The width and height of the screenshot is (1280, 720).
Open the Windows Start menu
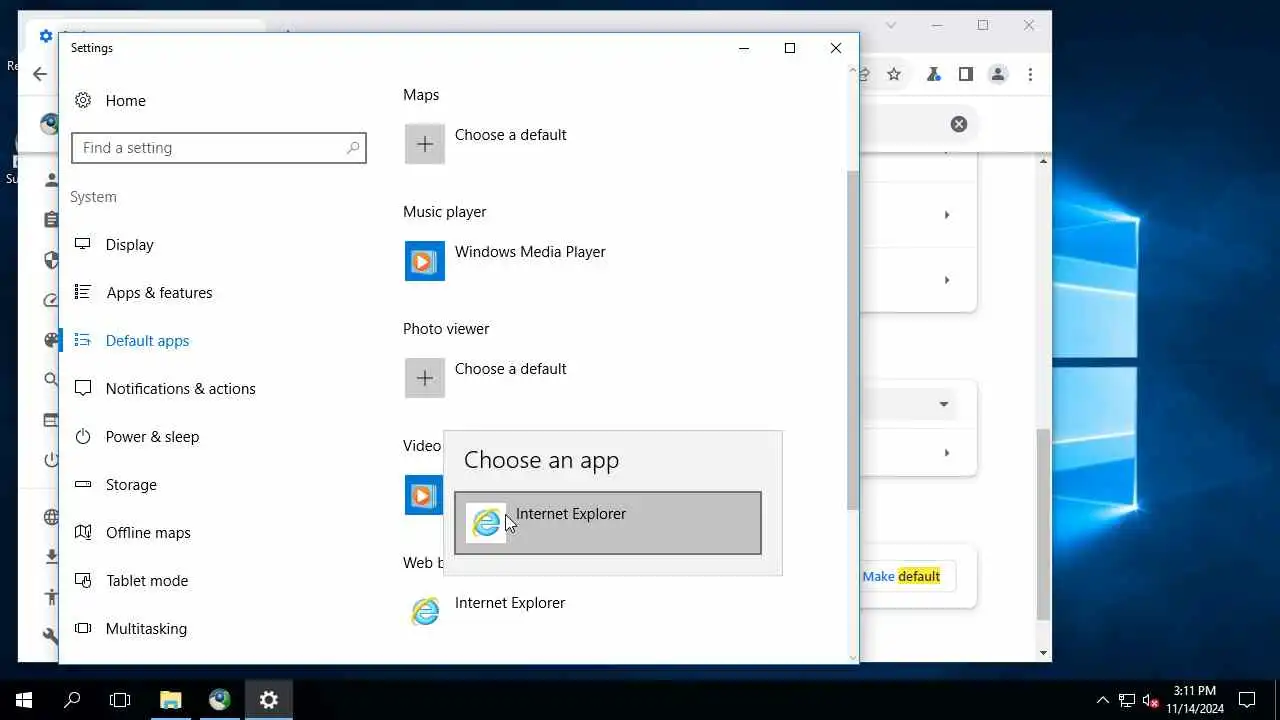pyautogui.click(x=24, y=700)
